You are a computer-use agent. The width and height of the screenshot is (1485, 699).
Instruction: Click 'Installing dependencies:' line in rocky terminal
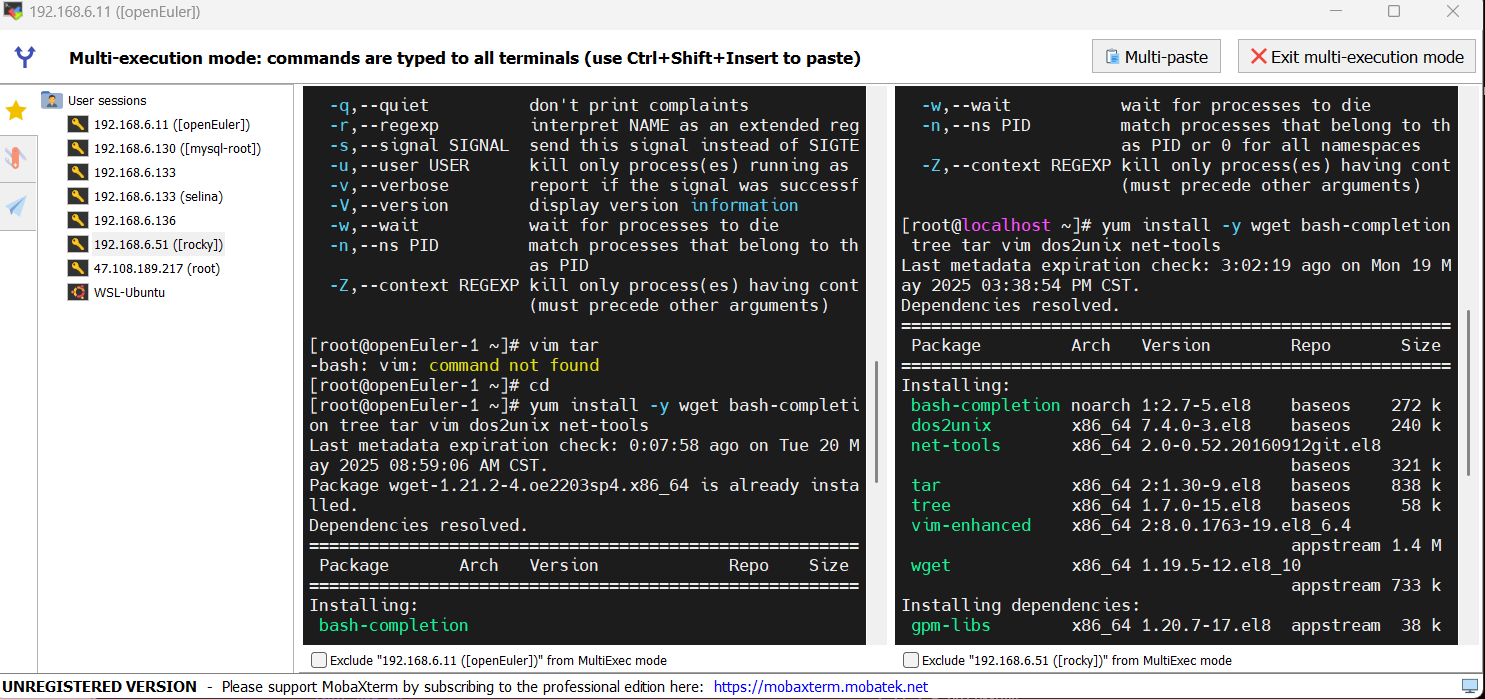click(x=1020, y=605)
